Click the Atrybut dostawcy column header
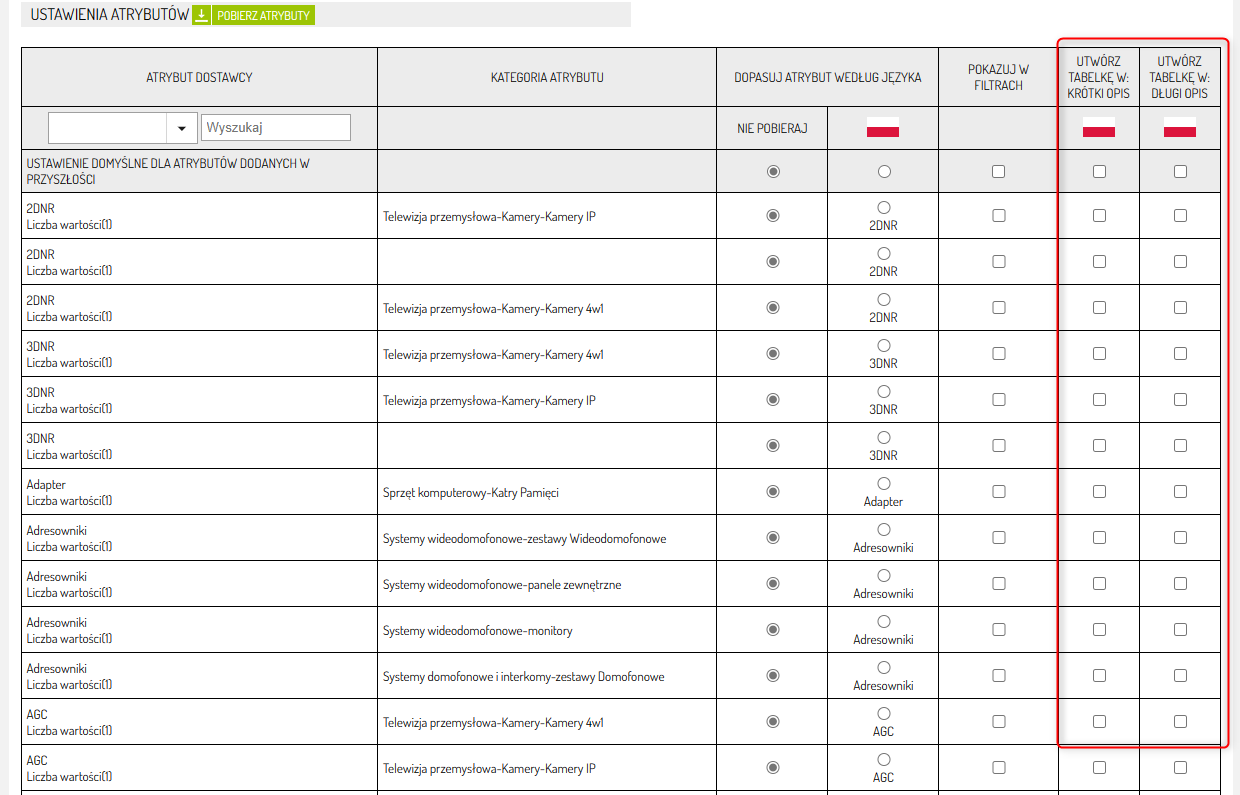 [199, 77]
